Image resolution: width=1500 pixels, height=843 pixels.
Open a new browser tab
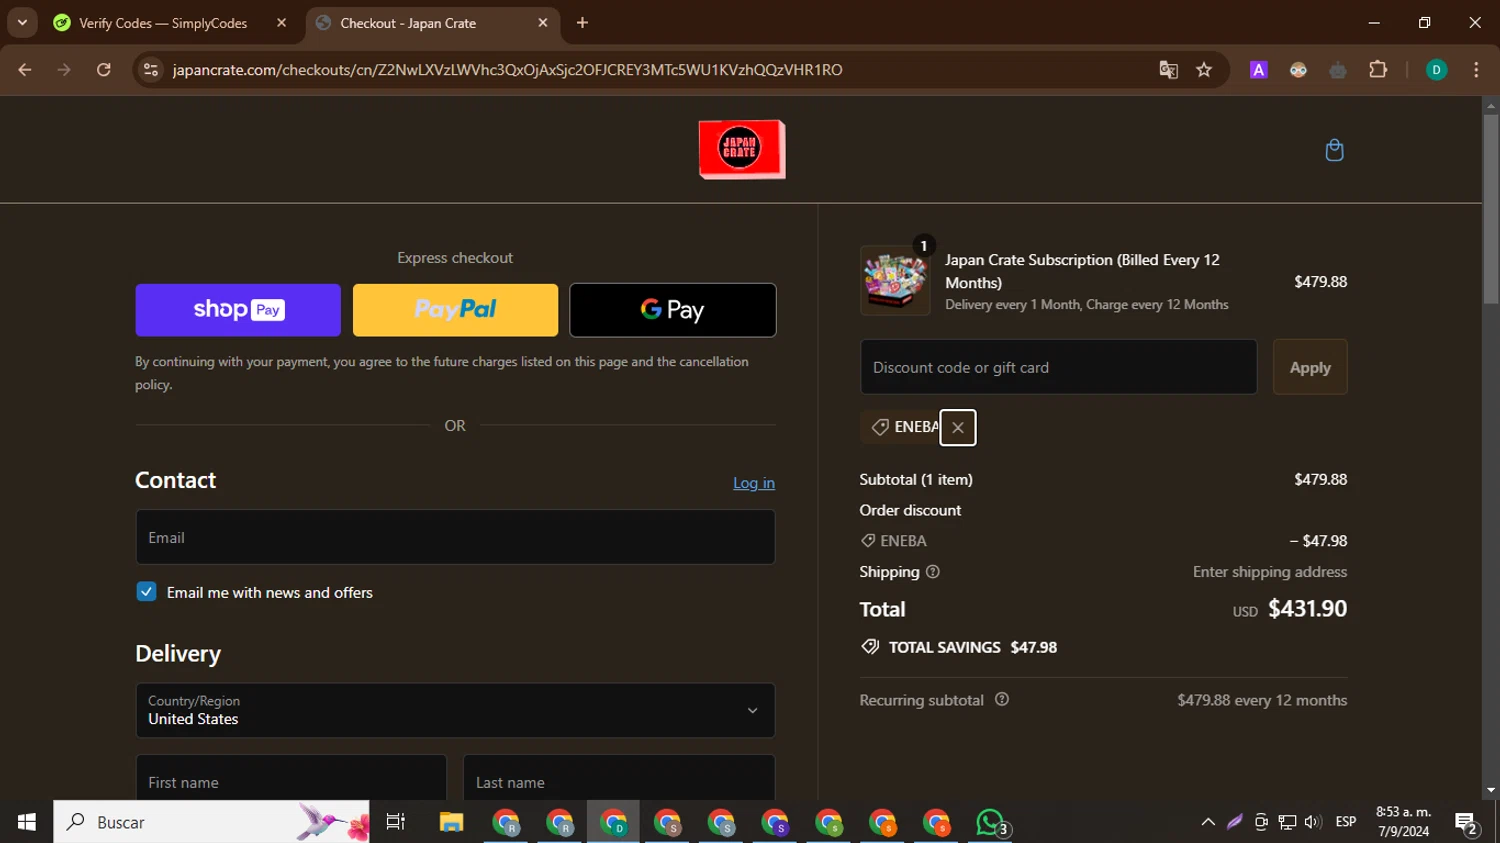582,23
